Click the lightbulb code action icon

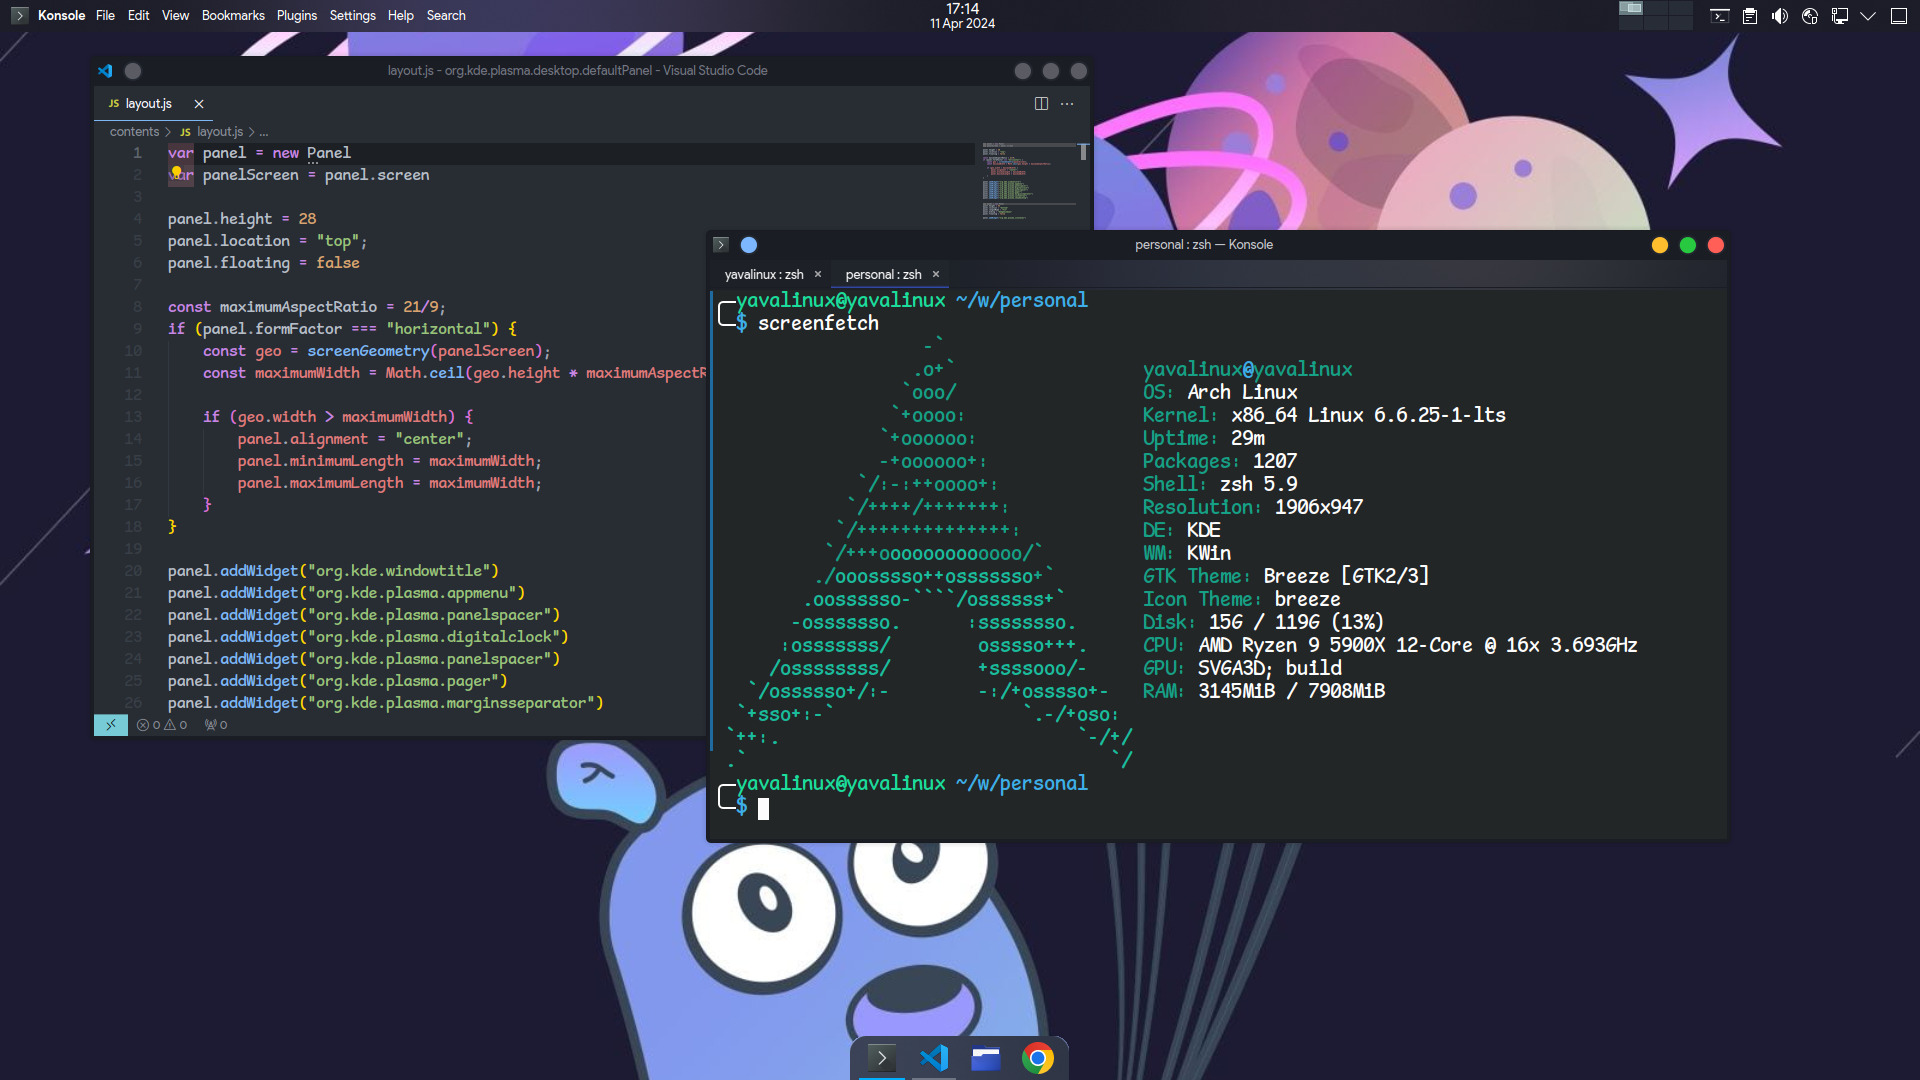click(x=177, y=173)
